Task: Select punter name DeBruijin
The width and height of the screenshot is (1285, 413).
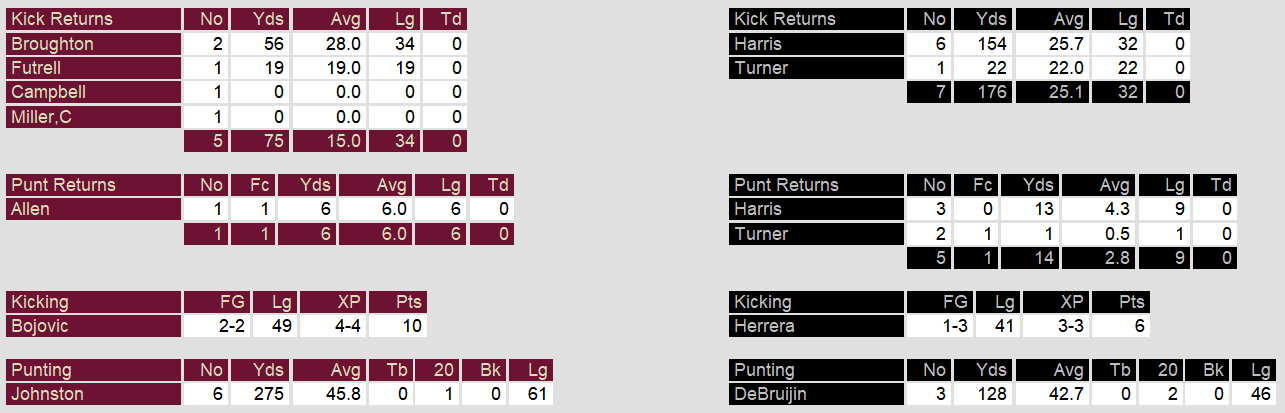Action: pos(817,394)
